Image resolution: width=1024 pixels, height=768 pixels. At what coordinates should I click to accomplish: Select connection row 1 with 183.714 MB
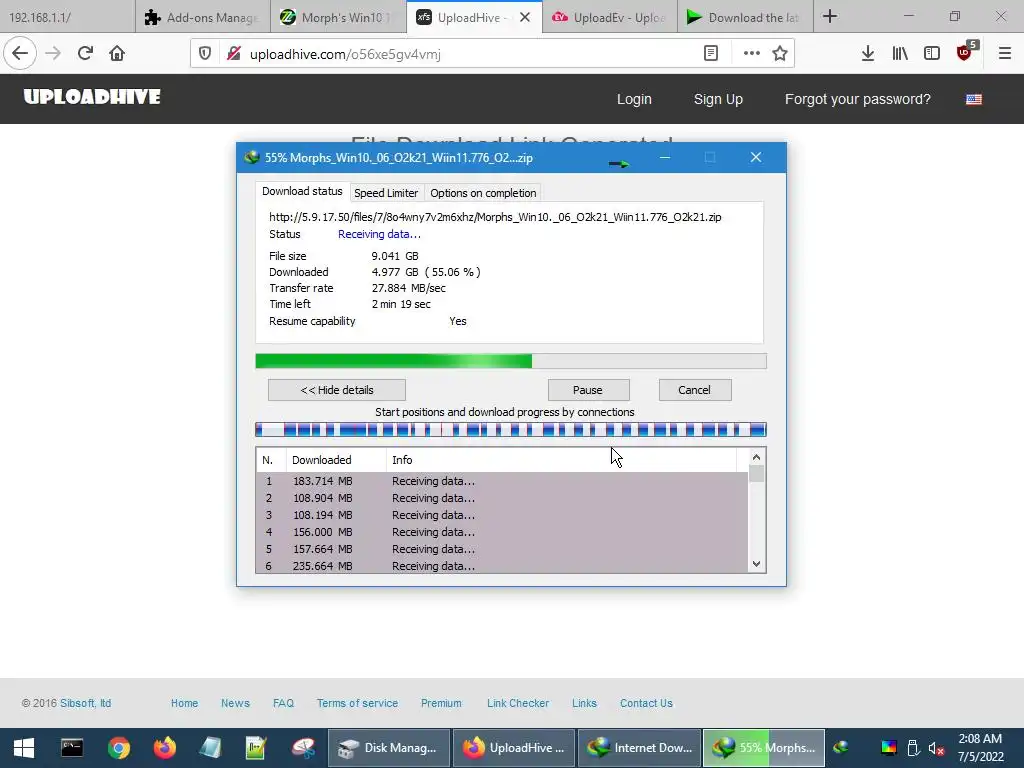click(x=502, y=481)
